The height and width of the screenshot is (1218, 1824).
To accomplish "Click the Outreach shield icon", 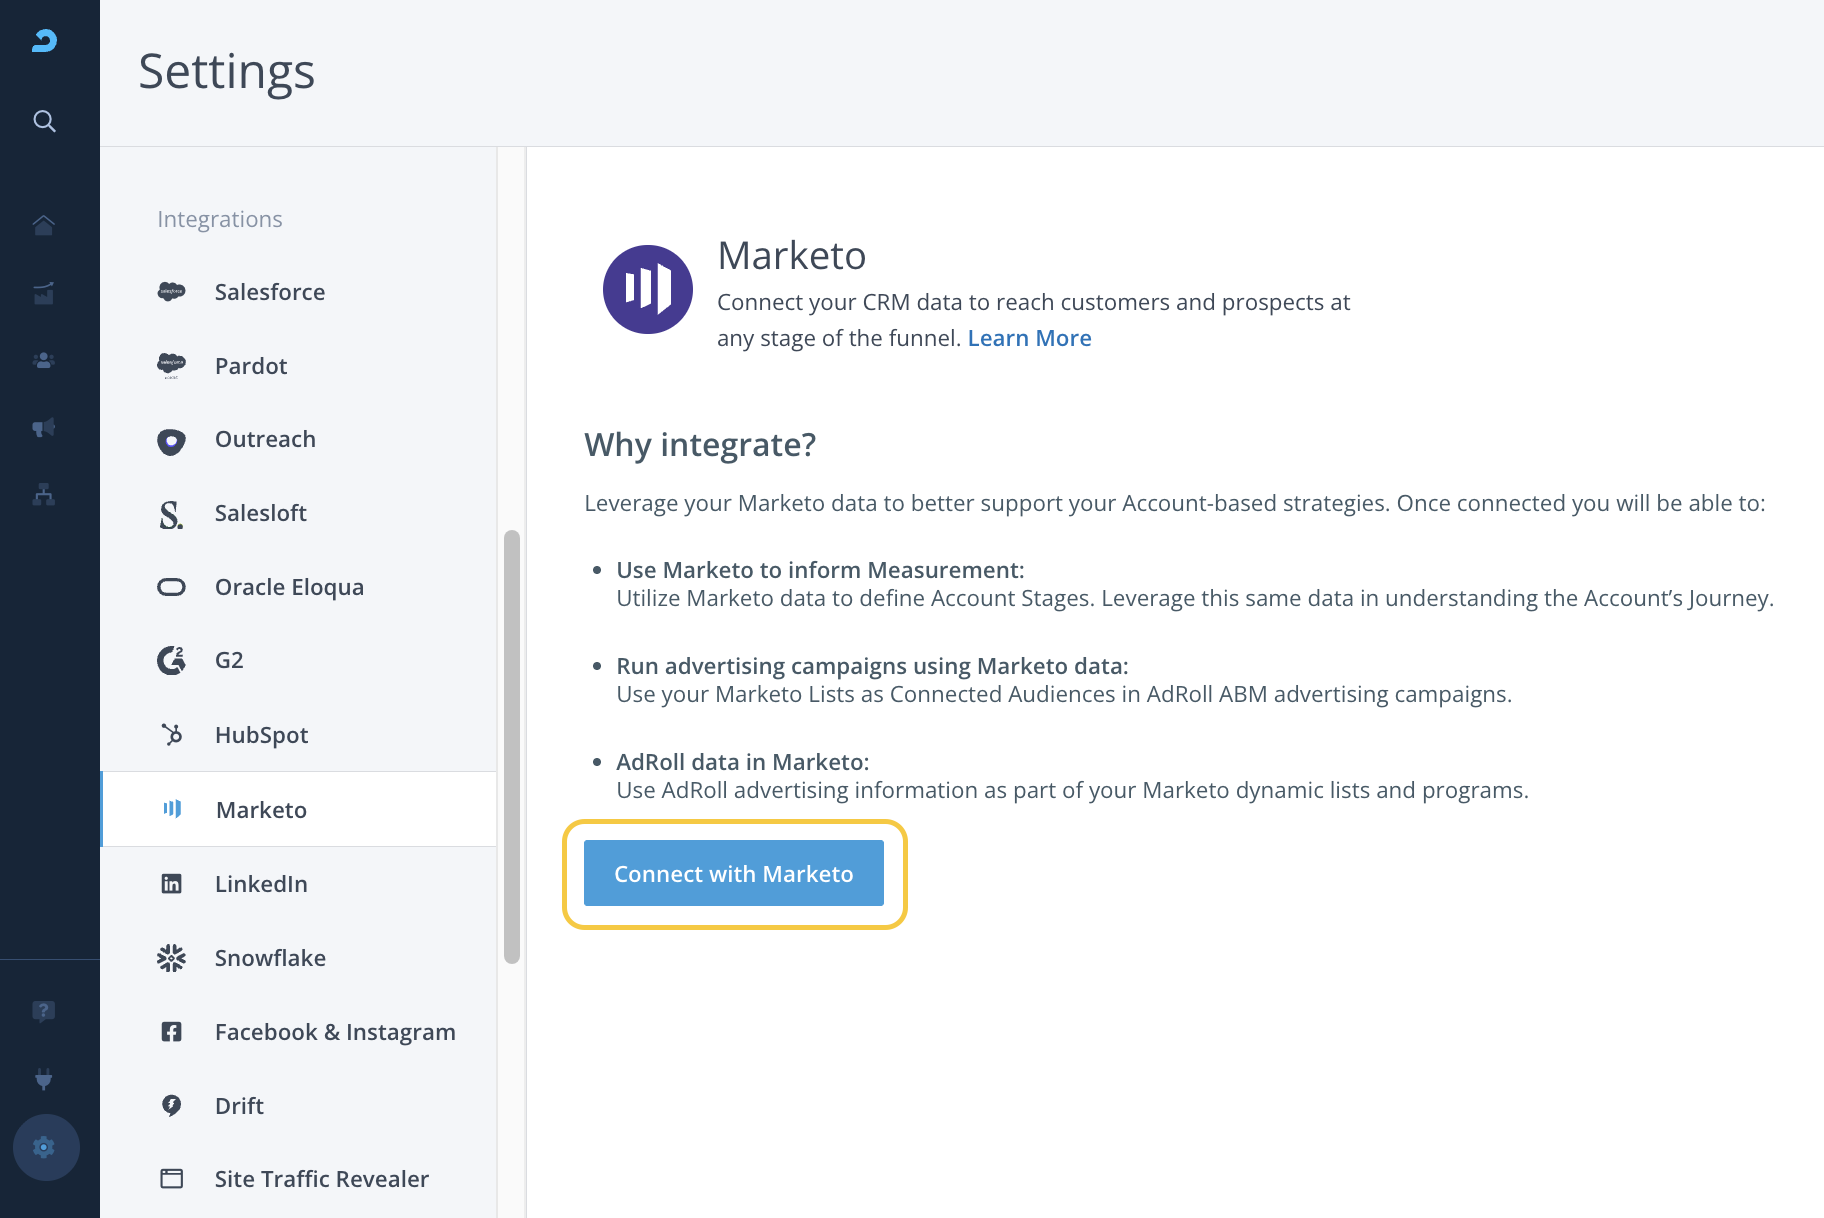I will point(171,441).
